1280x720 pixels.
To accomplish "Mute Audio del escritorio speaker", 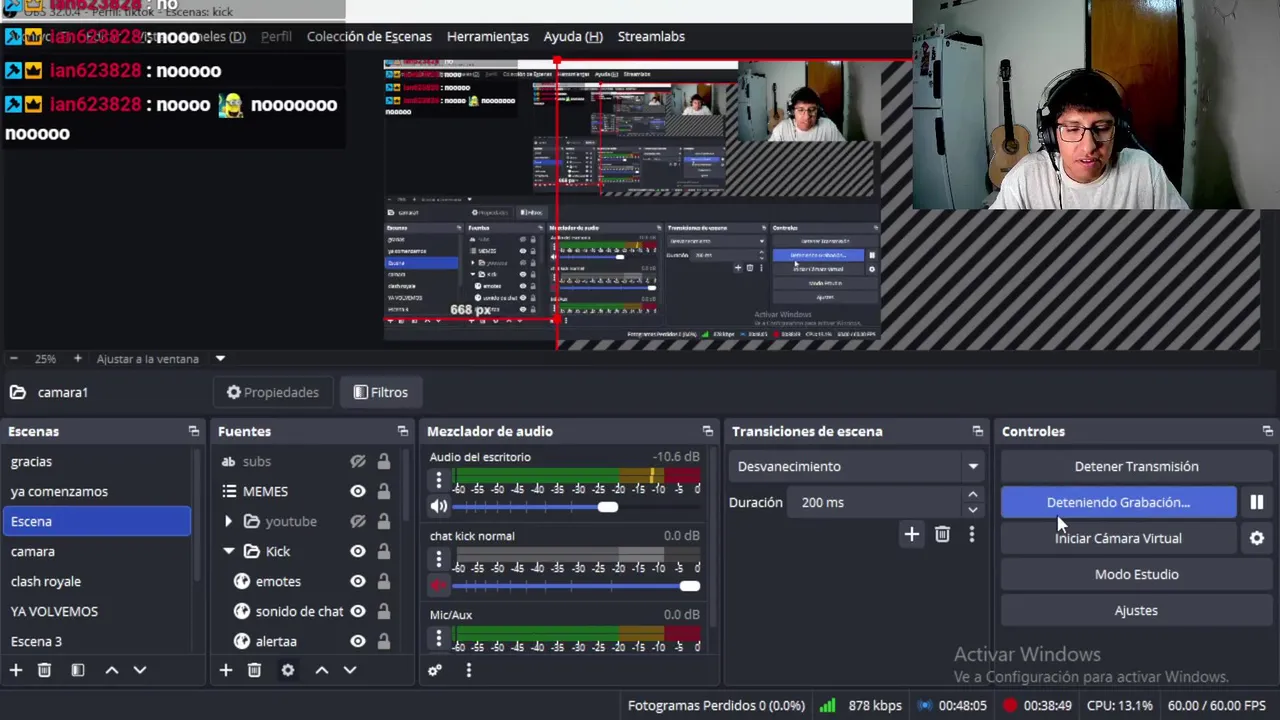I will pyautogui.click(x=439, y=507).
